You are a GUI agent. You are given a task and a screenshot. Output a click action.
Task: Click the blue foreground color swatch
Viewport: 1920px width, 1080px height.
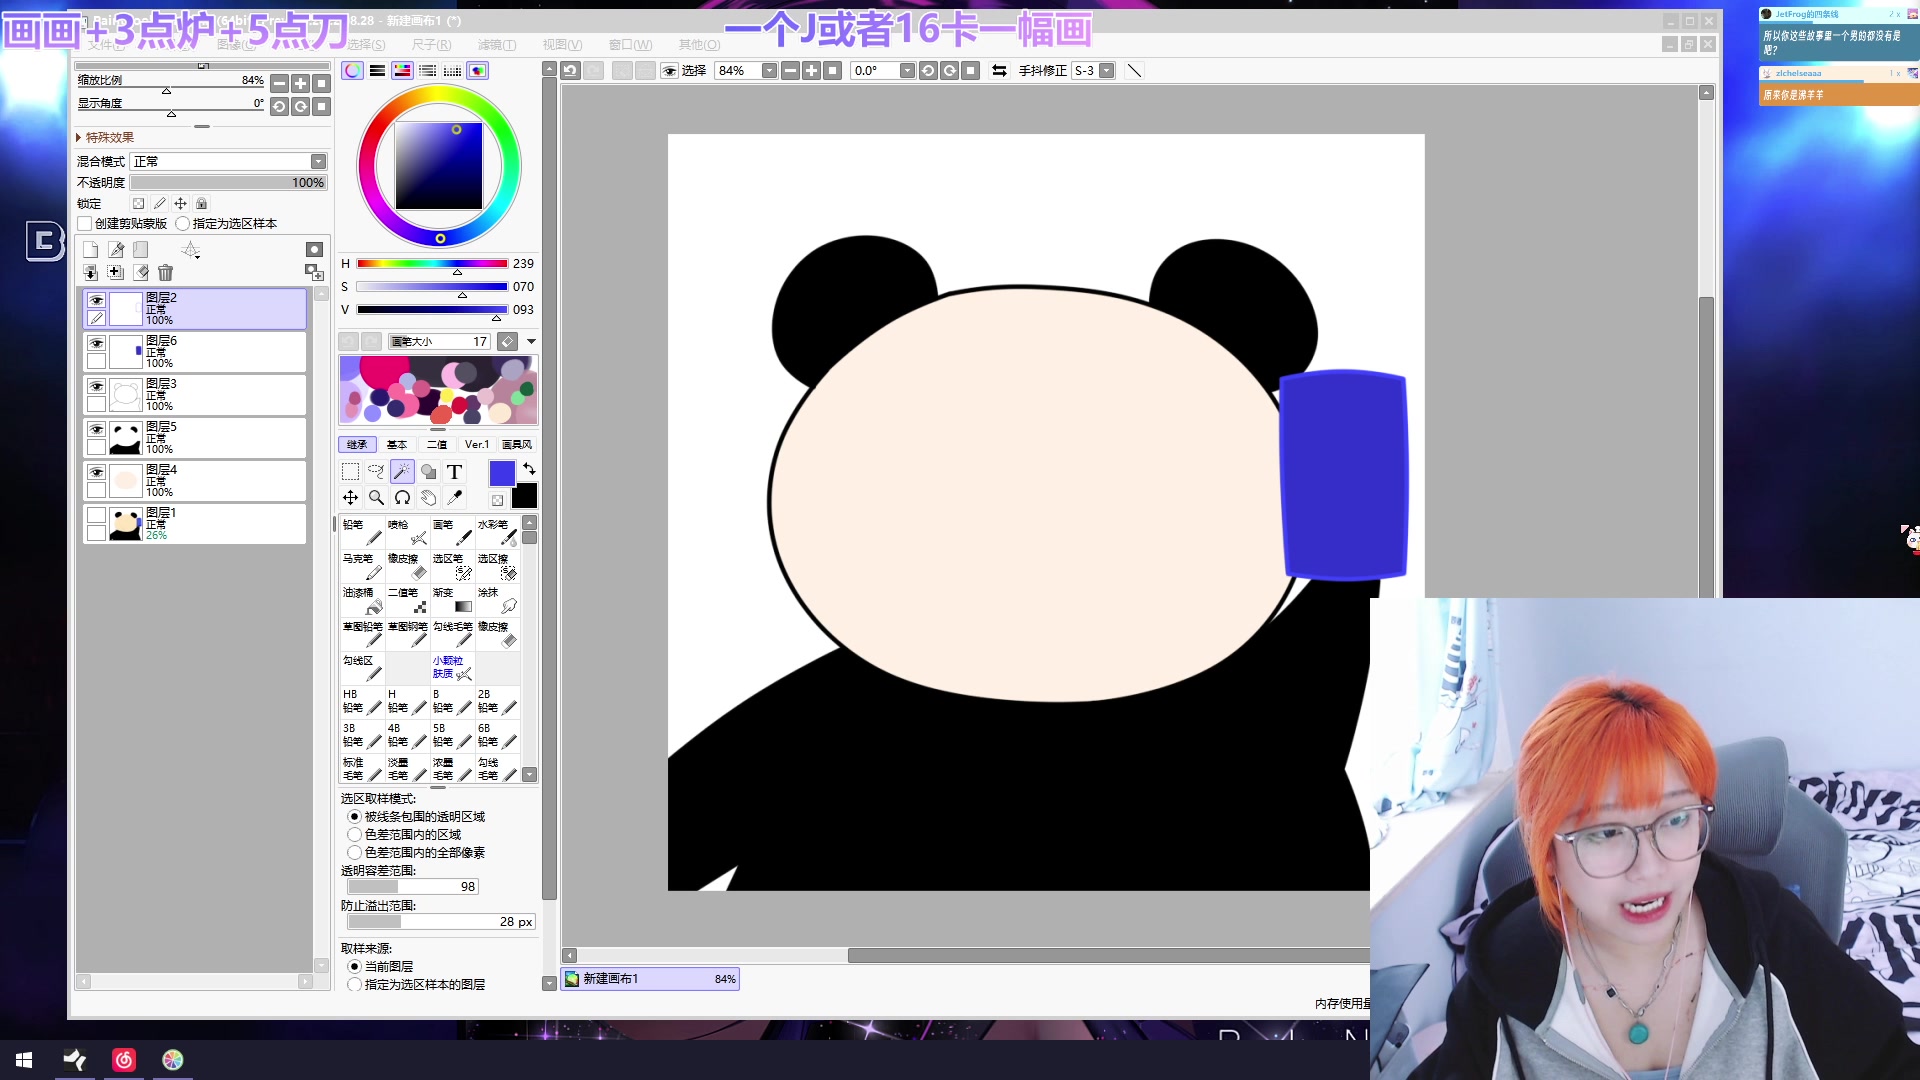(502, 472)
